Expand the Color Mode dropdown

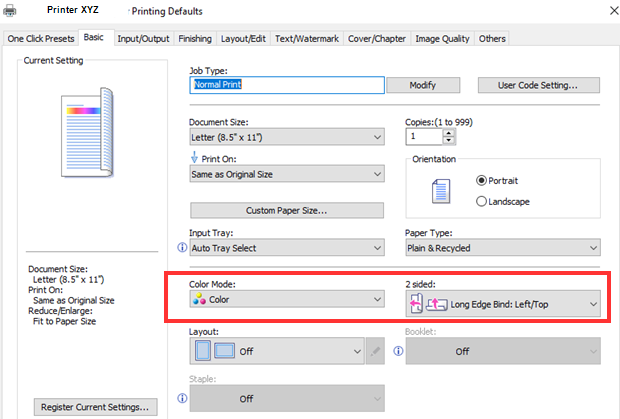click(287, 300)
